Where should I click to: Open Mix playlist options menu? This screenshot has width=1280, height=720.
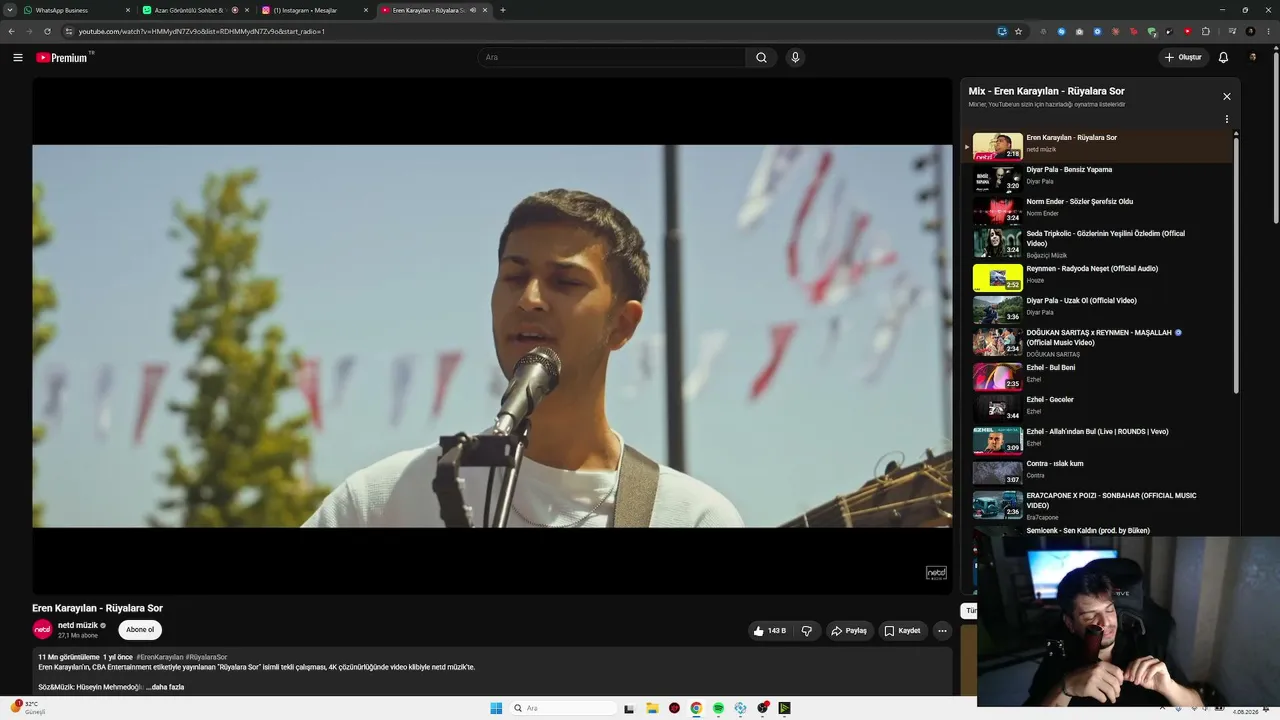pyautogui.click(x=1227, y=119)
